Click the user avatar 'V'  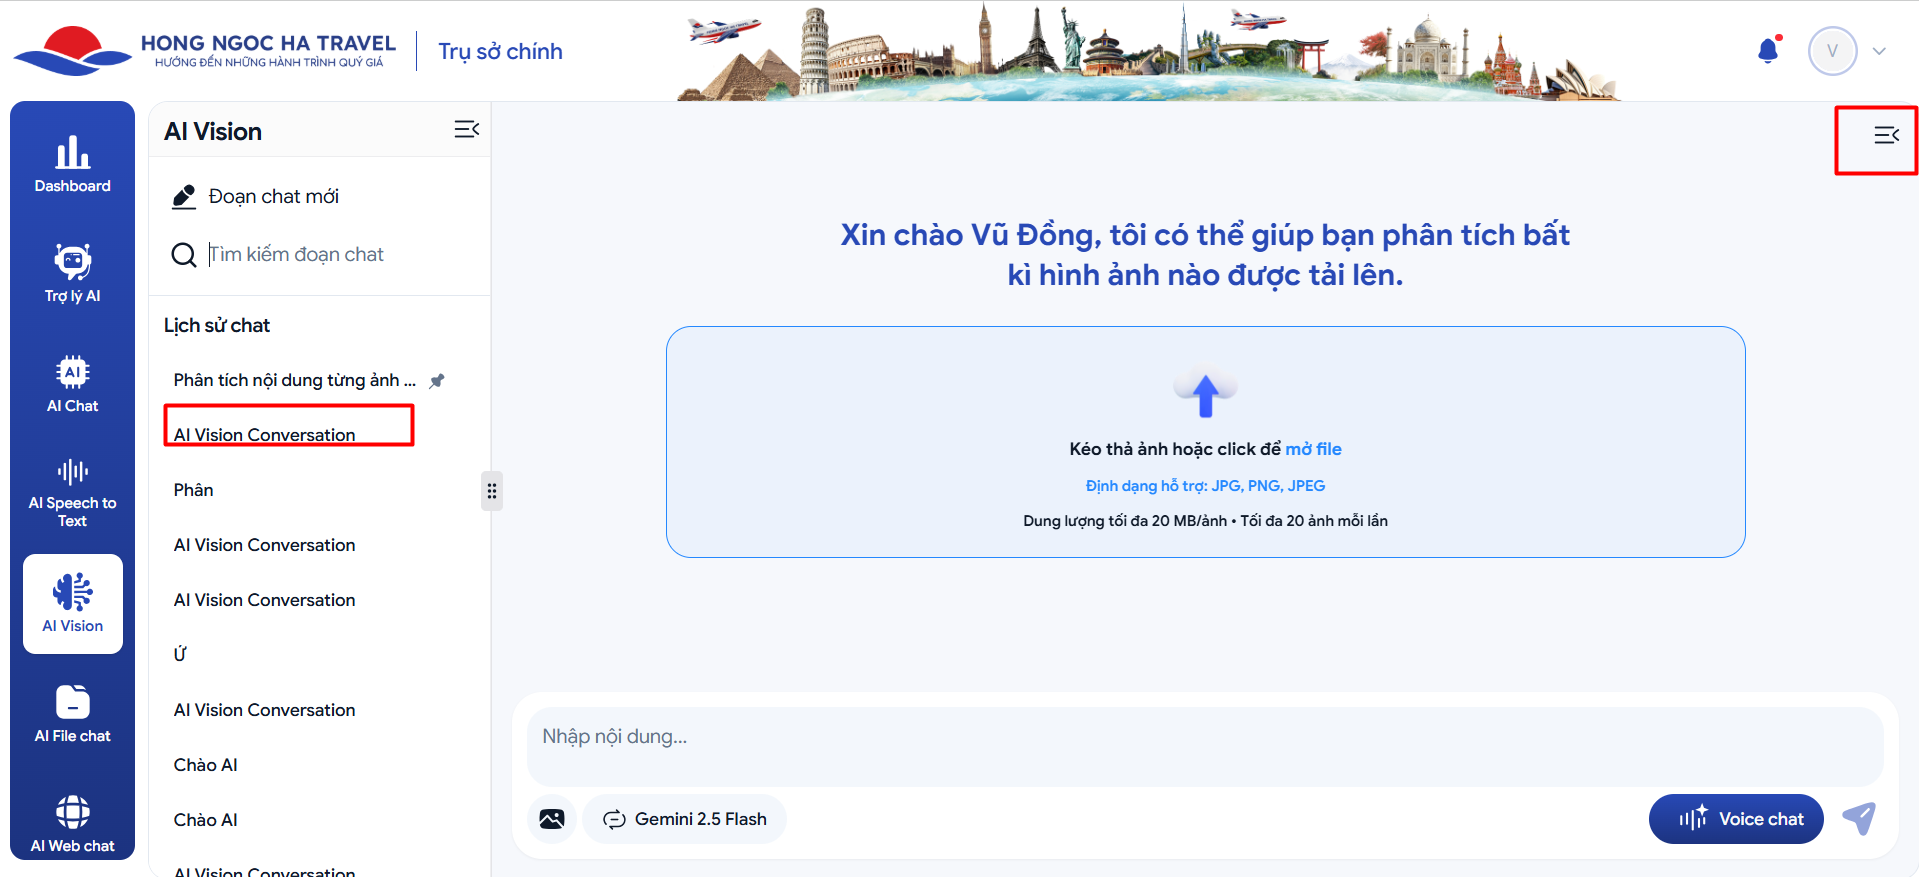(x=1832, y=51)
